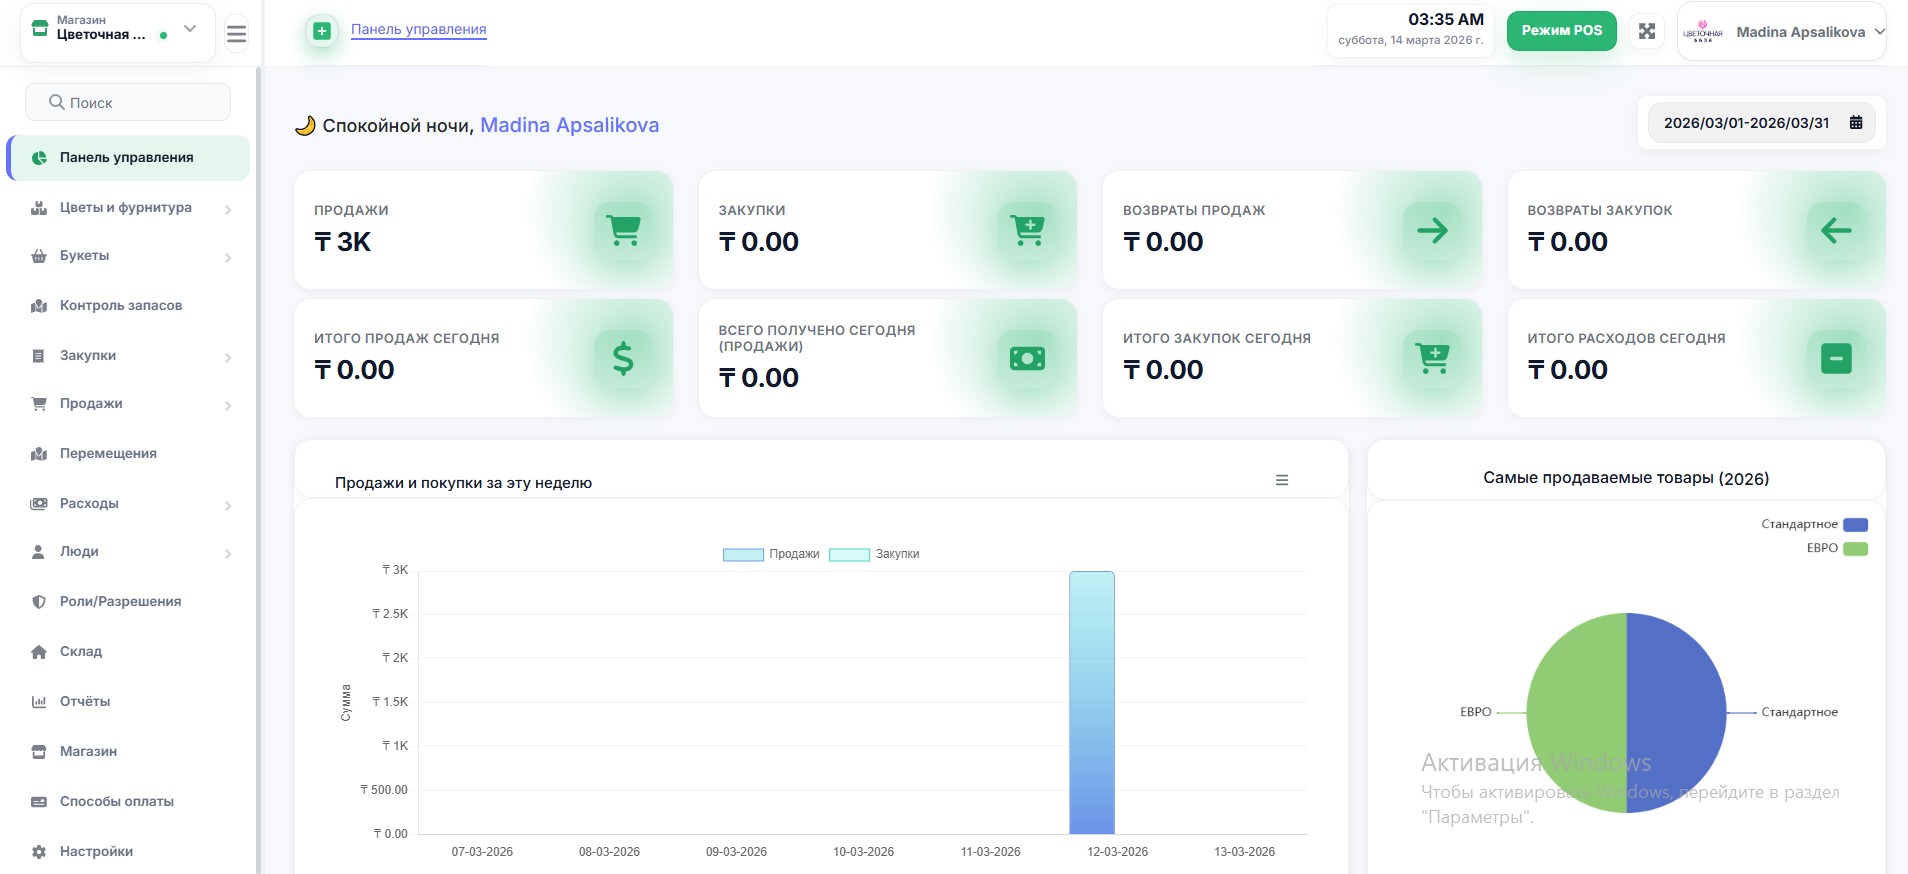The width and height of the screenshot is (1908, 874).
Task: Click the Режим POS button
Action: 1561,31
